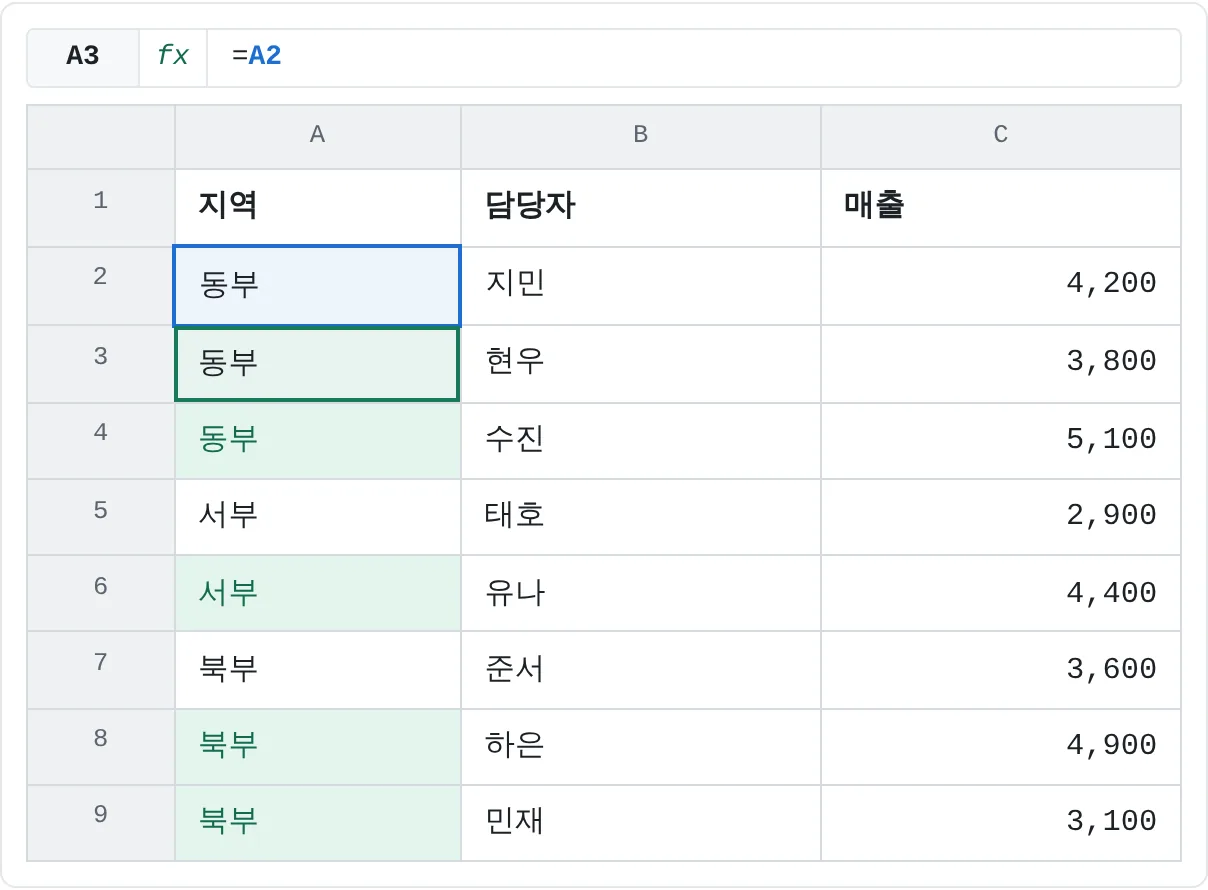Click the A3 name box
The height and width of the screenshot is (890, 1208).
(83, 57)
